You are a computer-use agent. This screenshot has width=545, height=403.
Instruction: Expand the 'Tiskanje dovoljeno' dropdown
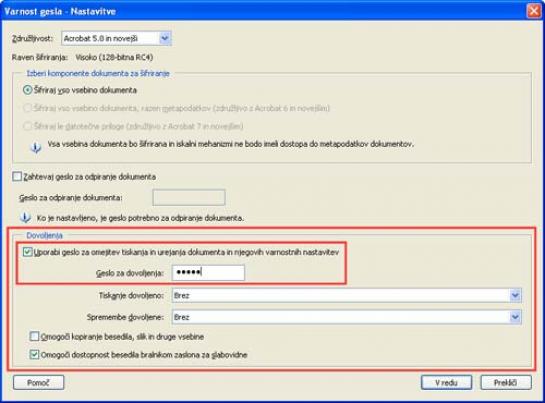(x=515, y=296)
